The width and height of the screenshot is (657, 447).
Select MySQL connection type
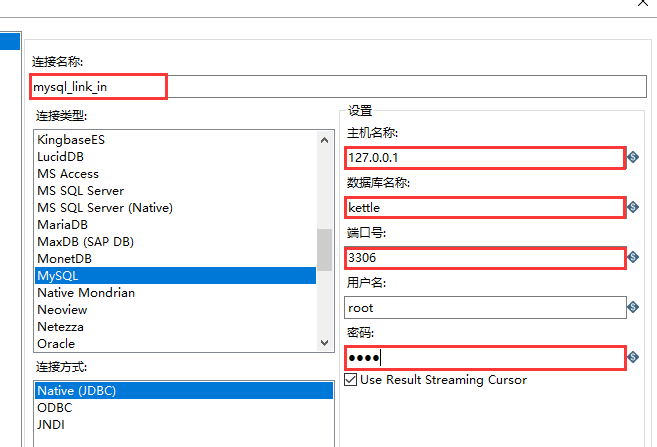tap(176, 276)
